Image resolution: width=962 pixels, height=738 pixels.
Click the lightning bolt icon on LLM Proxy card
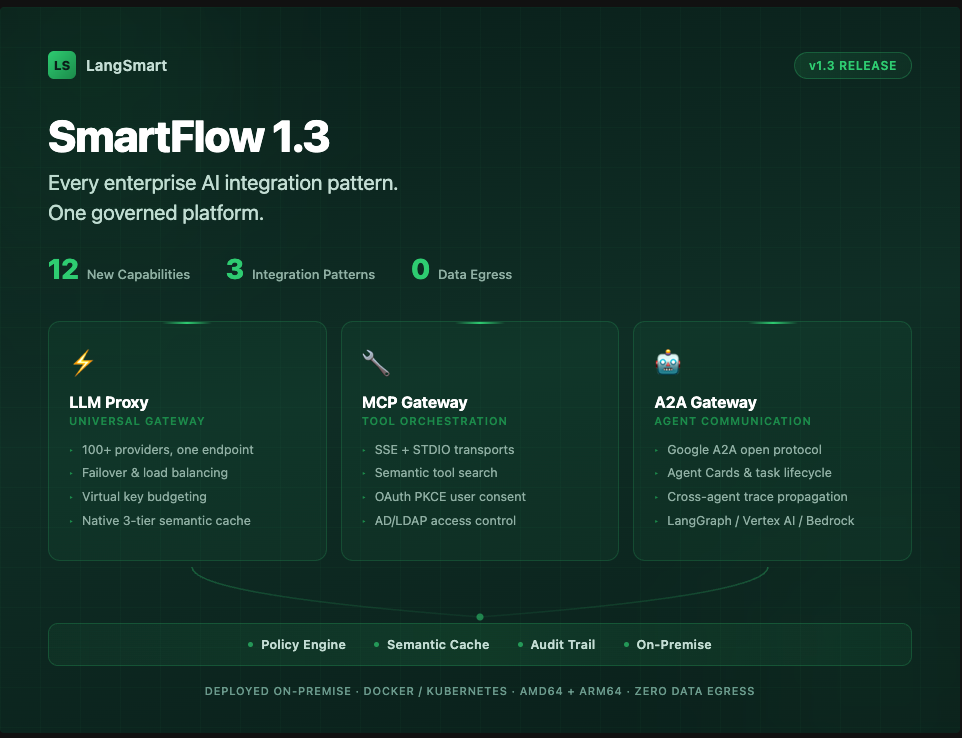[x=84, y=362]
